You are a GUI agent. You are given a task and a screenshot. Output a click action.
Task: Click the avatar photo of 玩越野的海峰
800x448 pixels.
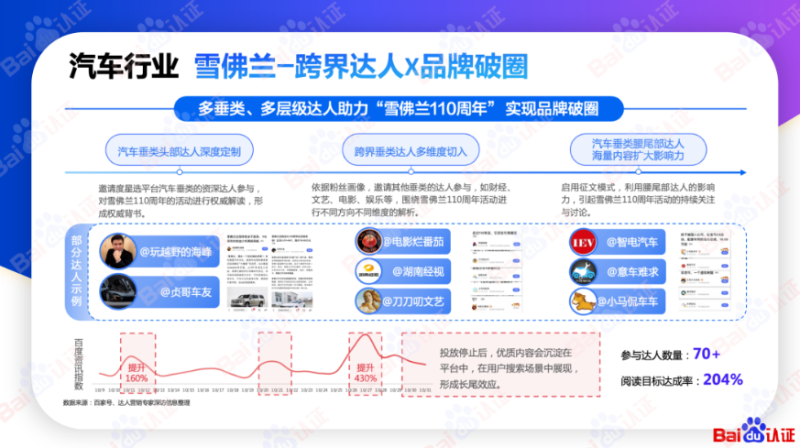pos(118,251)
